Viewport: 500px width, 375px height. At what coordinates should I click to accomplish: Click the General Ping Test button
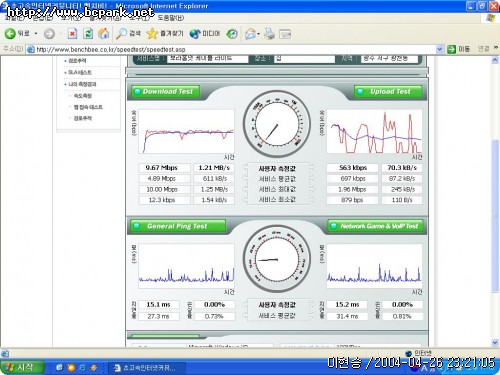(x=178, y=226)
